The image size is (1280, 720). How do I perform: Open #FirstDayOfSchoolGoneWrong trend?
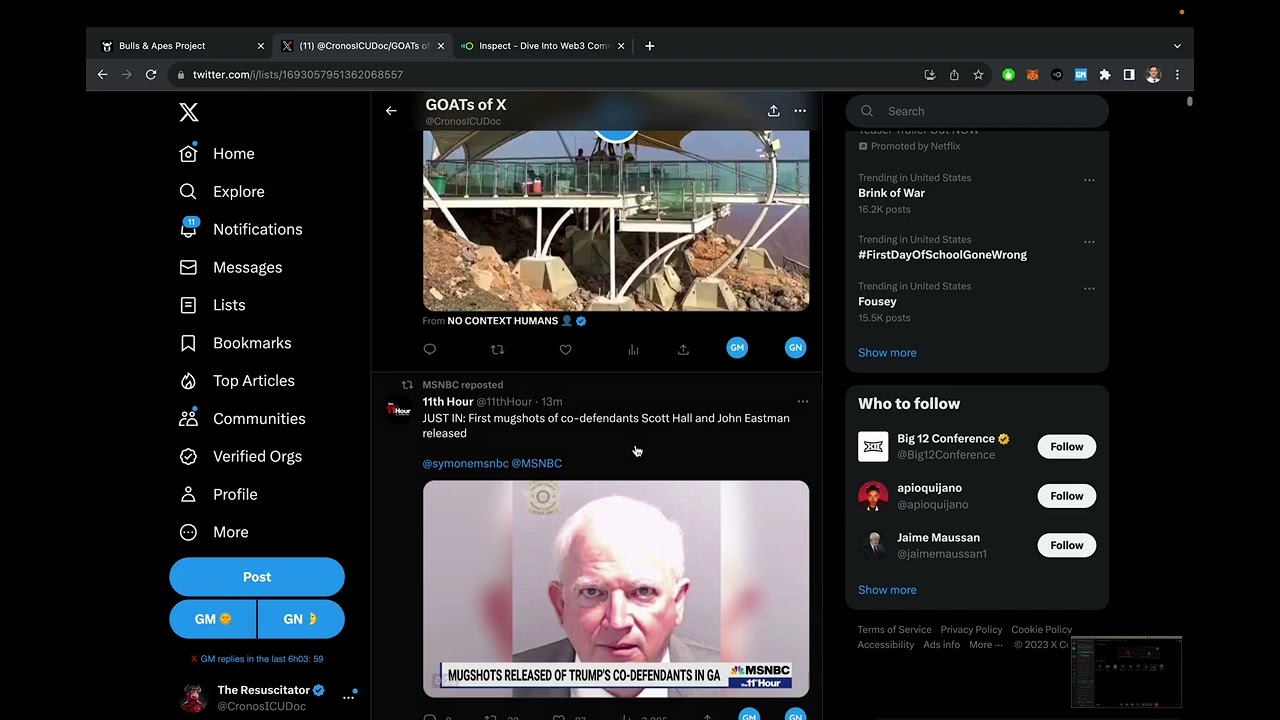(942, 255)
